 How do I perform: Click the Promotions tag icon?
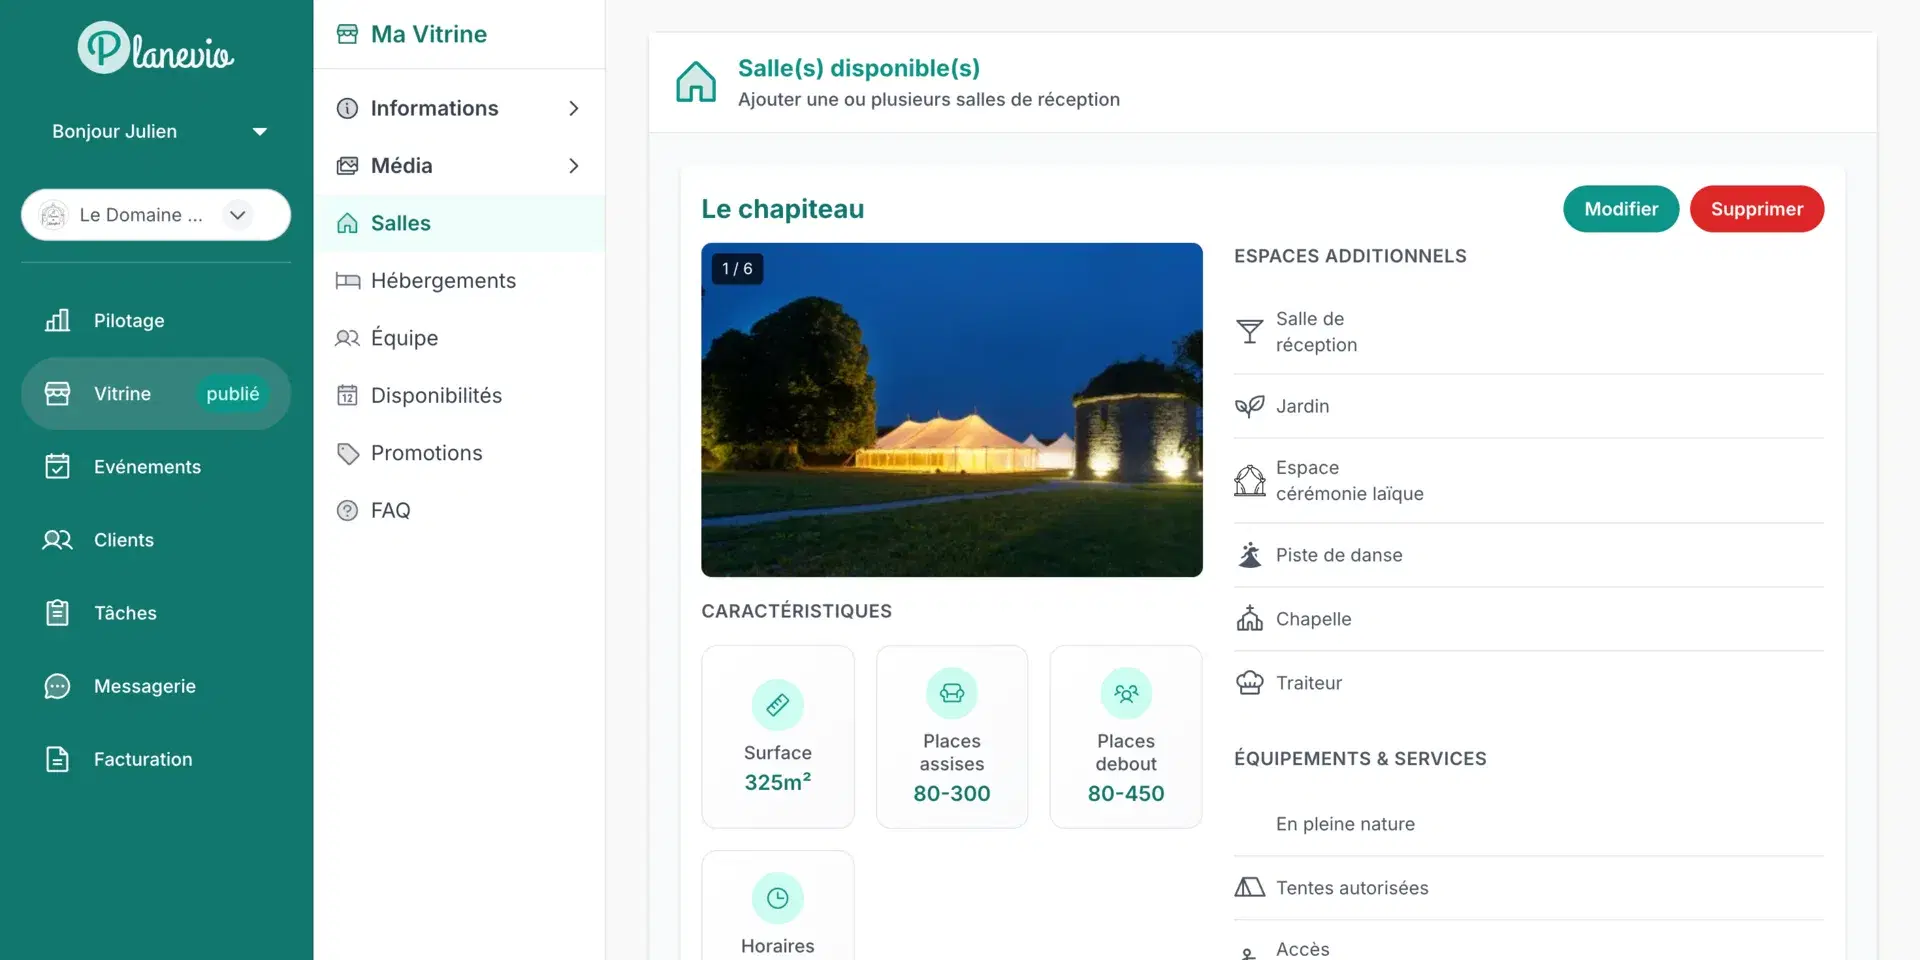coord(347,453)
